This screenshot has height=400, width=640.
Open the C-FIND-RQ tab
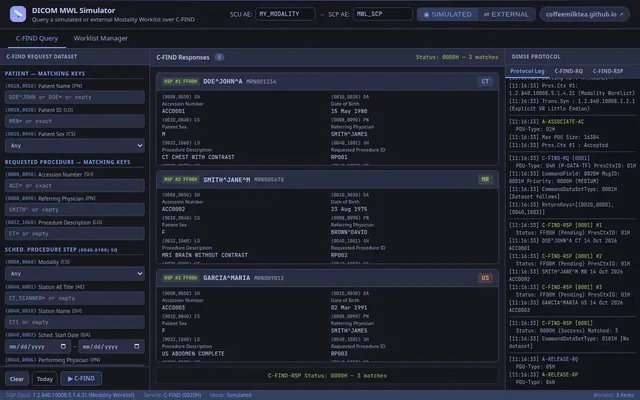click(x=569, y=71)
